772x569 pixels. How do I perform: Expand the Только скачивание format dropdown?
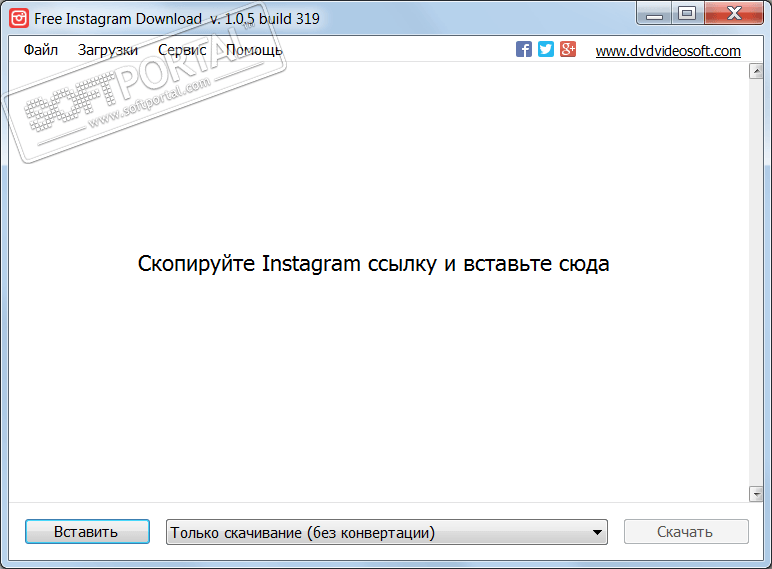click(386, 532)
